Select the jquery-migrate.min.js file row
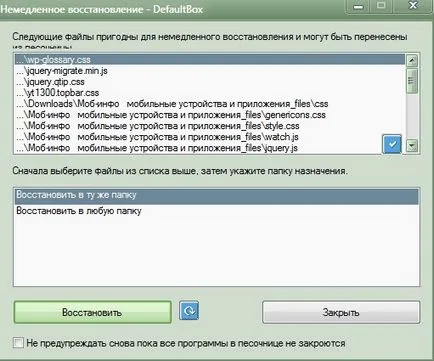The image size is (434, 361). [210, 71]
